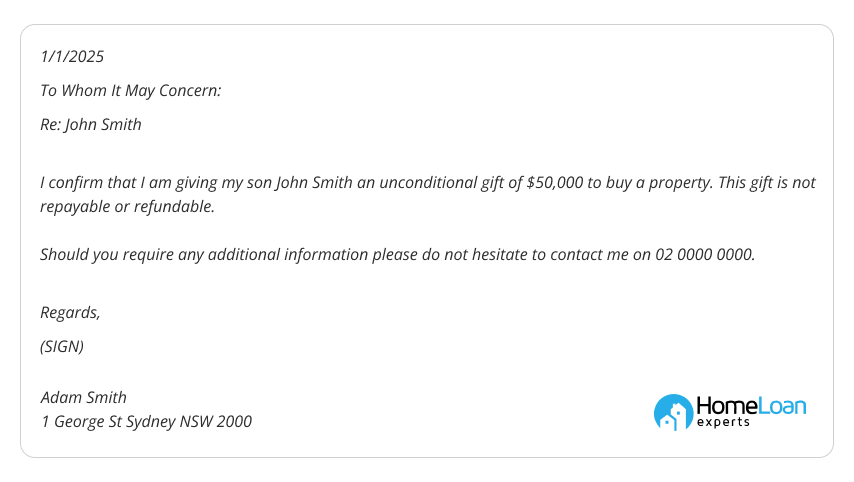This screenshot has height=482, width=854.
Task: Click the To Whom It May Concern line
Action: coord(131,90)
